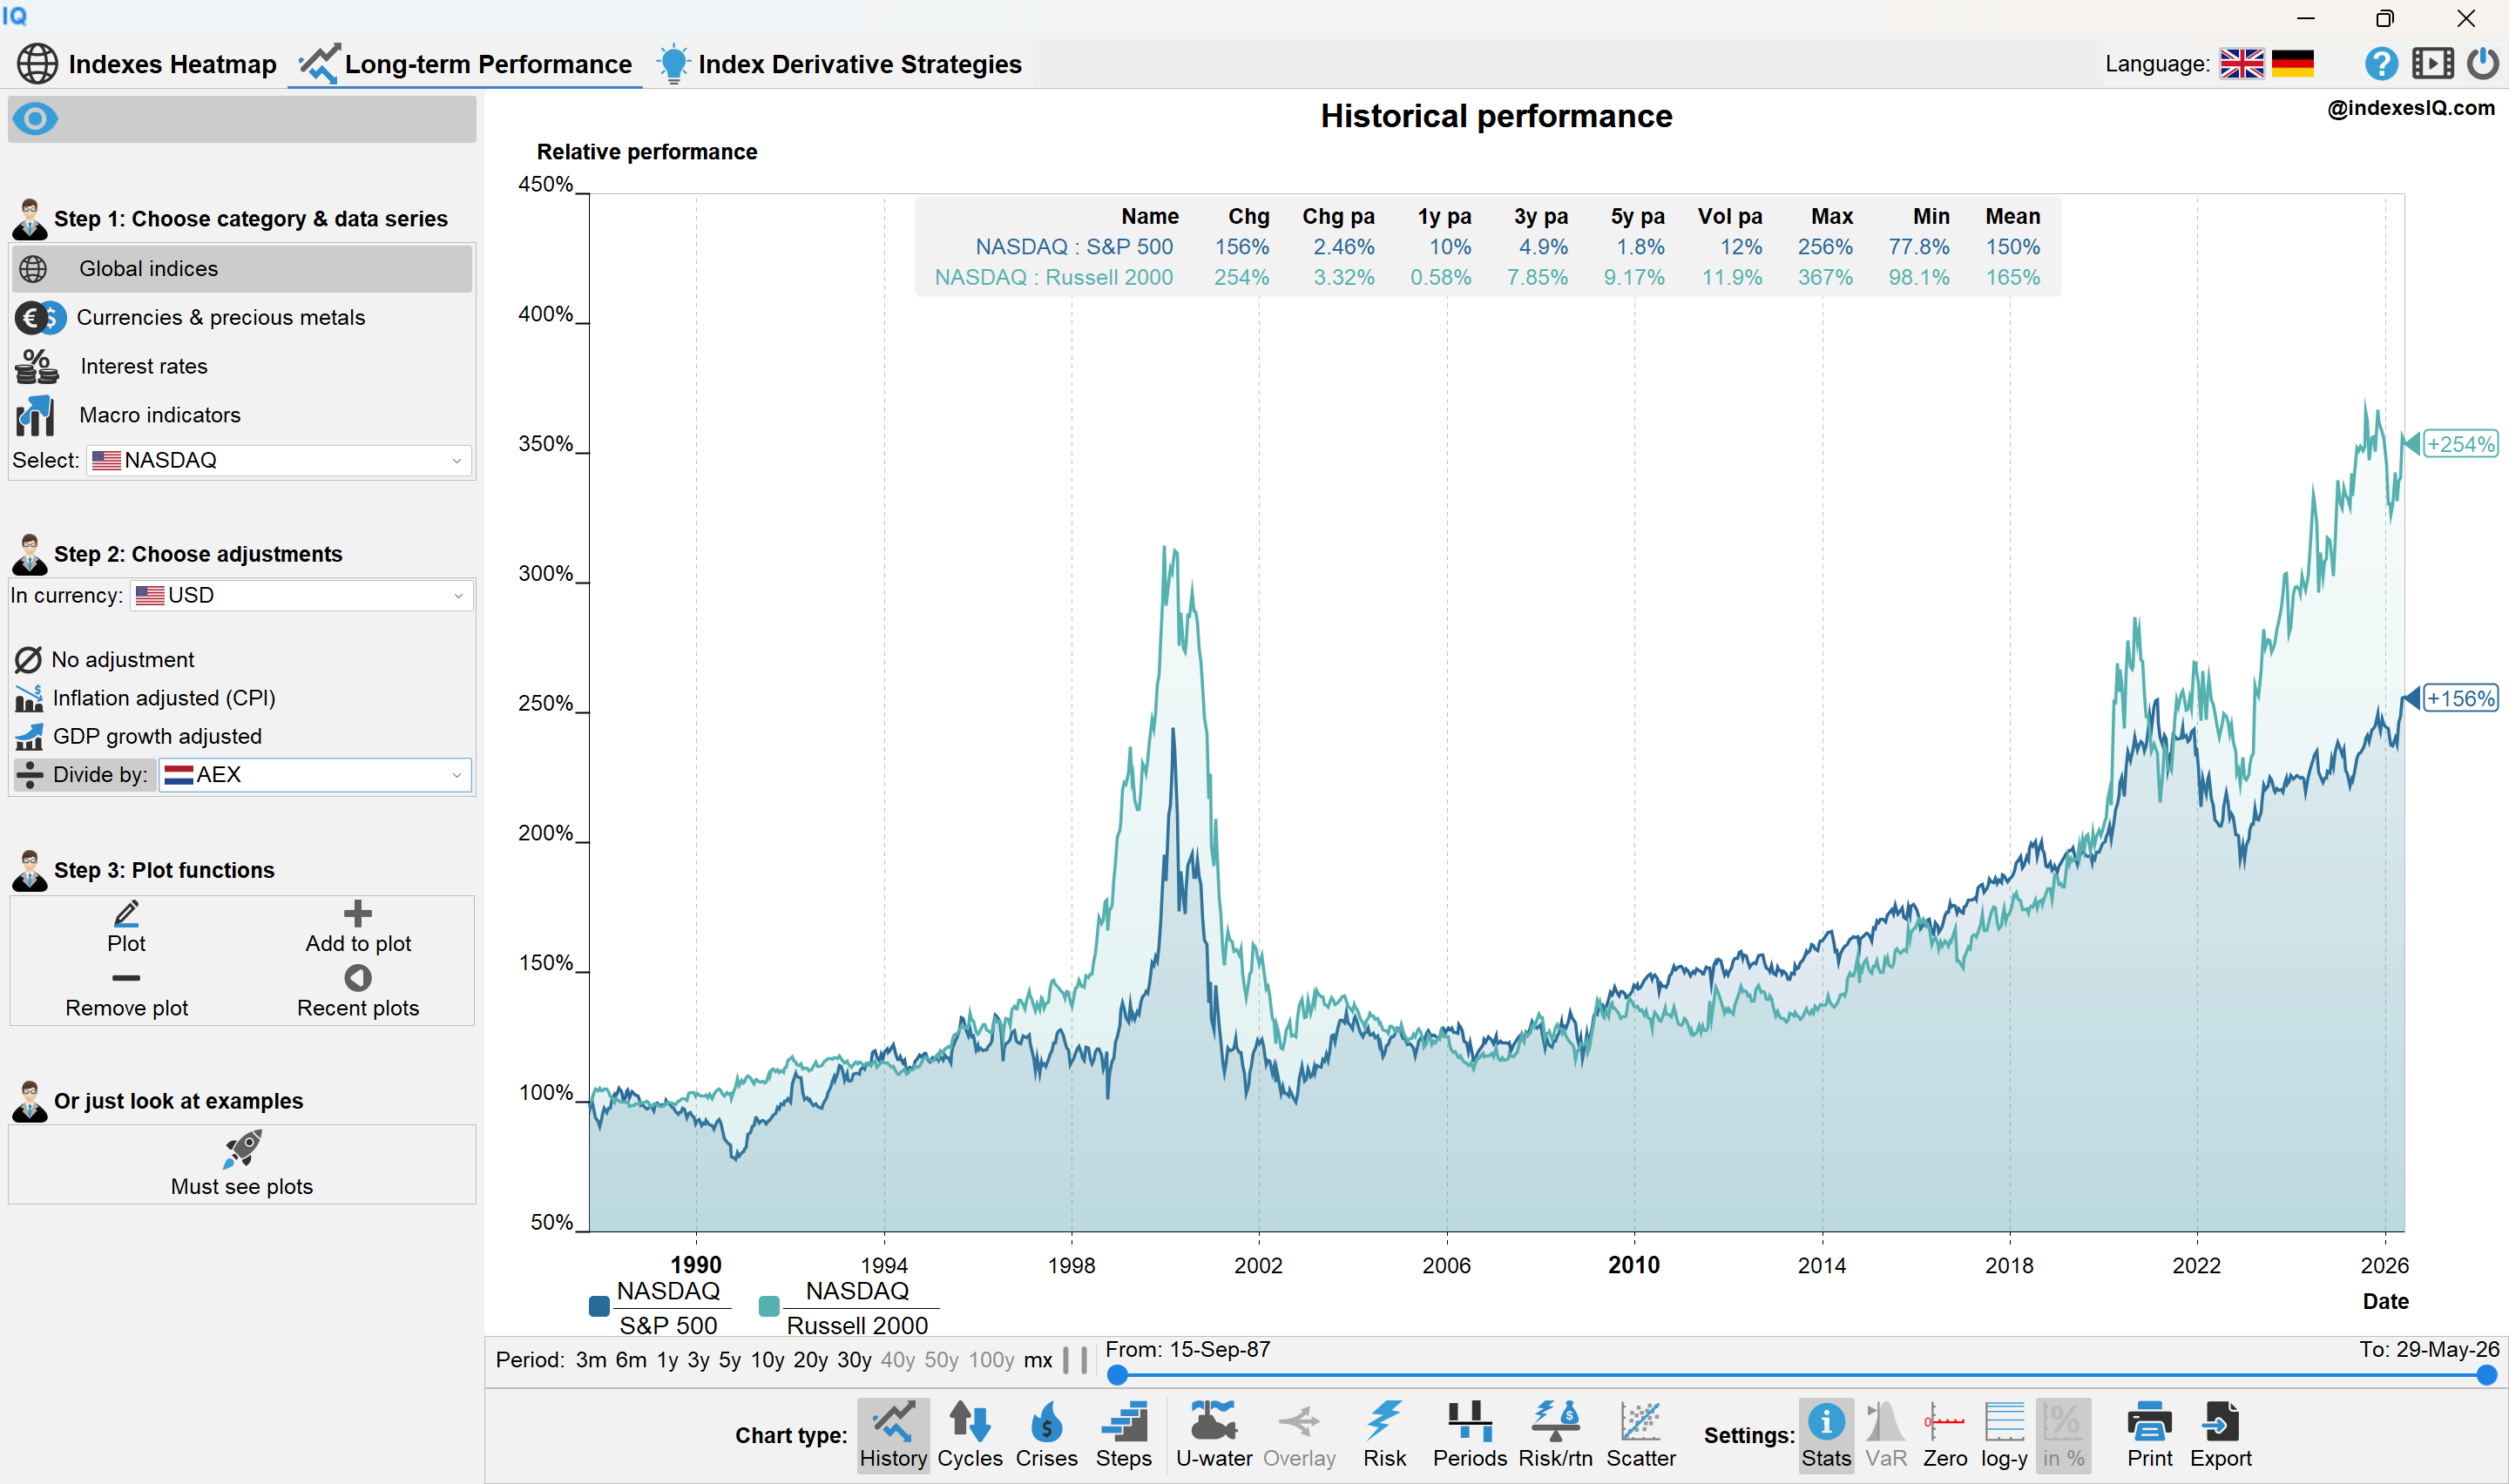Select U-water chart type

pyautogui.click(x=1214, y=1435)
